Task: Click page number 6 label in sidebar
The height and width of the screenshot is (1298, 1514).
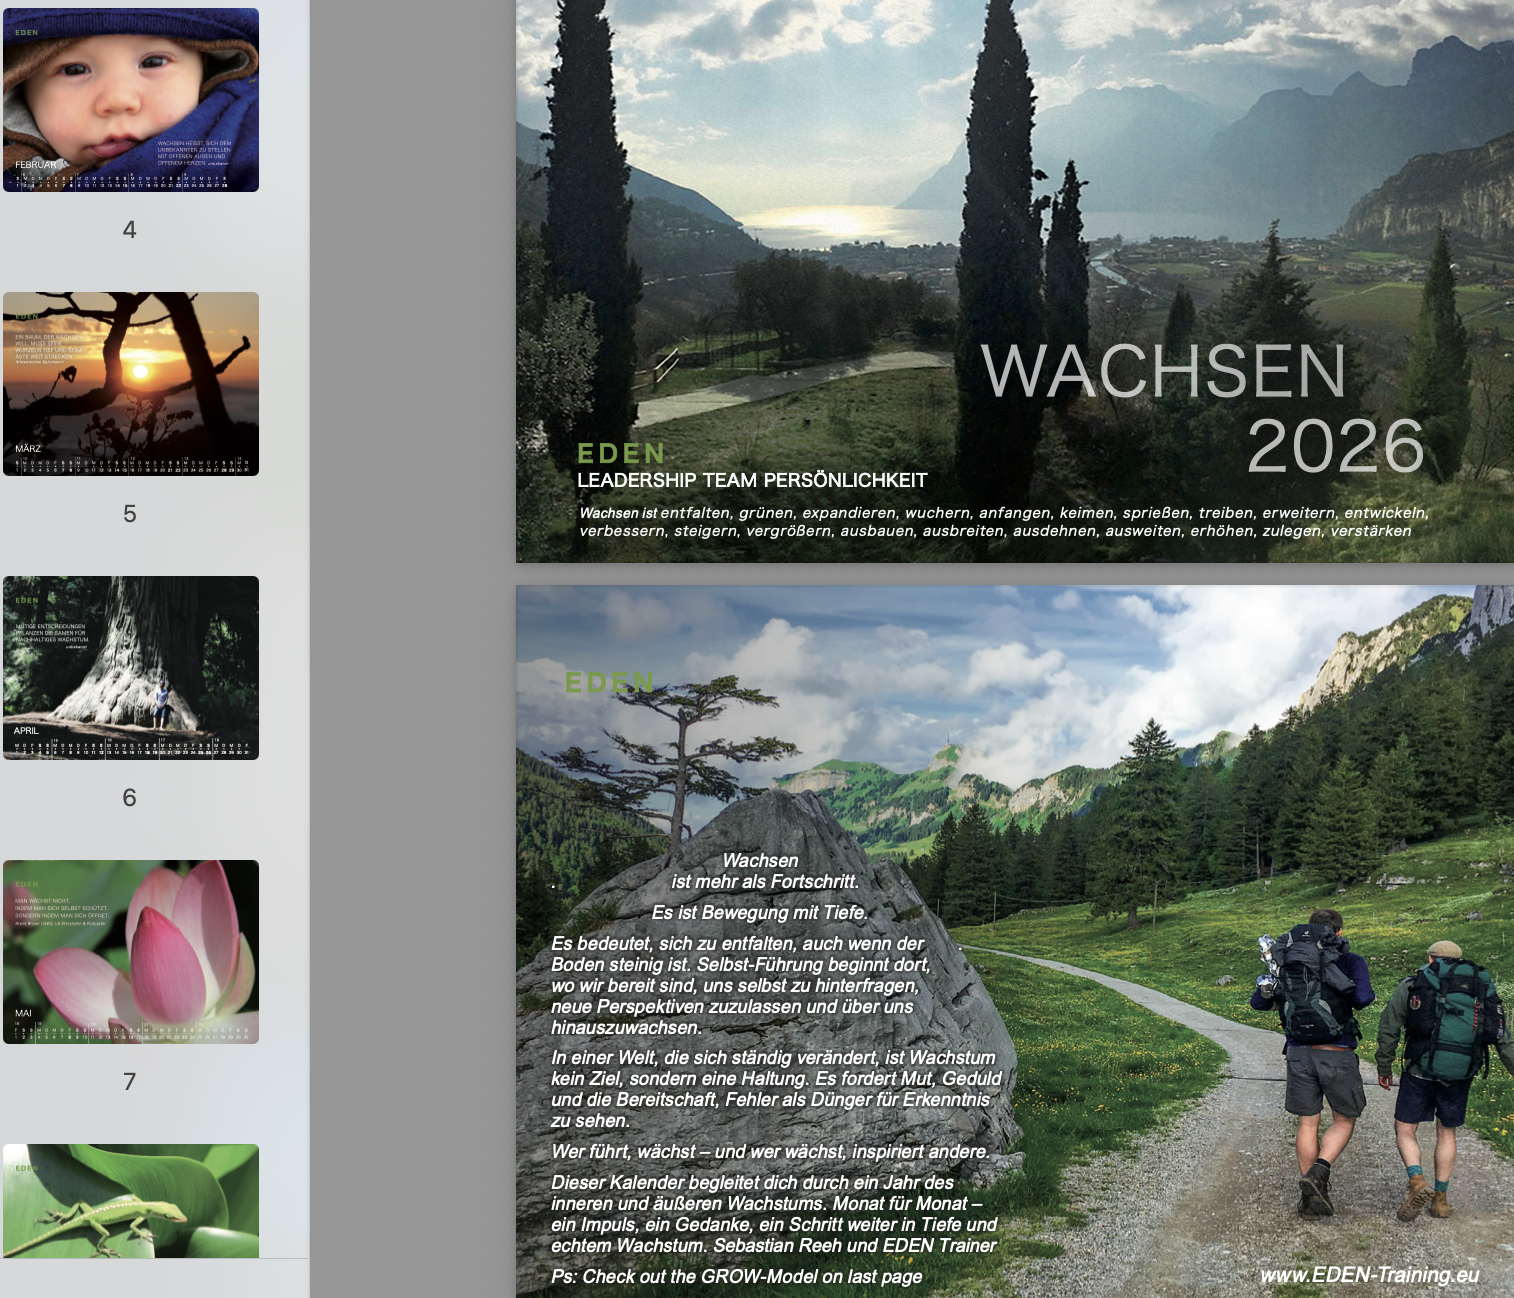Action: click(x=129, y=798)
